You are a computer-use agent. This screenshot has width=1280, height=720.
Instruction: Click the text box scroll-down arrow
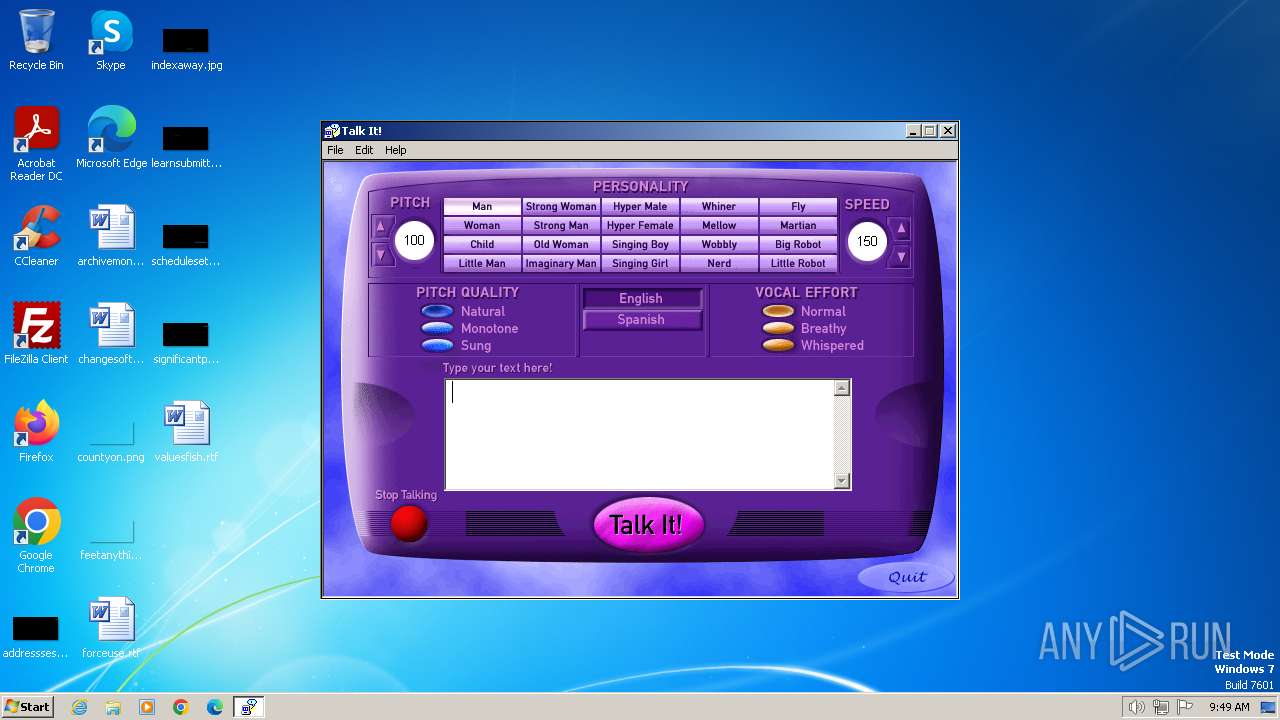[x=842, y=481]
